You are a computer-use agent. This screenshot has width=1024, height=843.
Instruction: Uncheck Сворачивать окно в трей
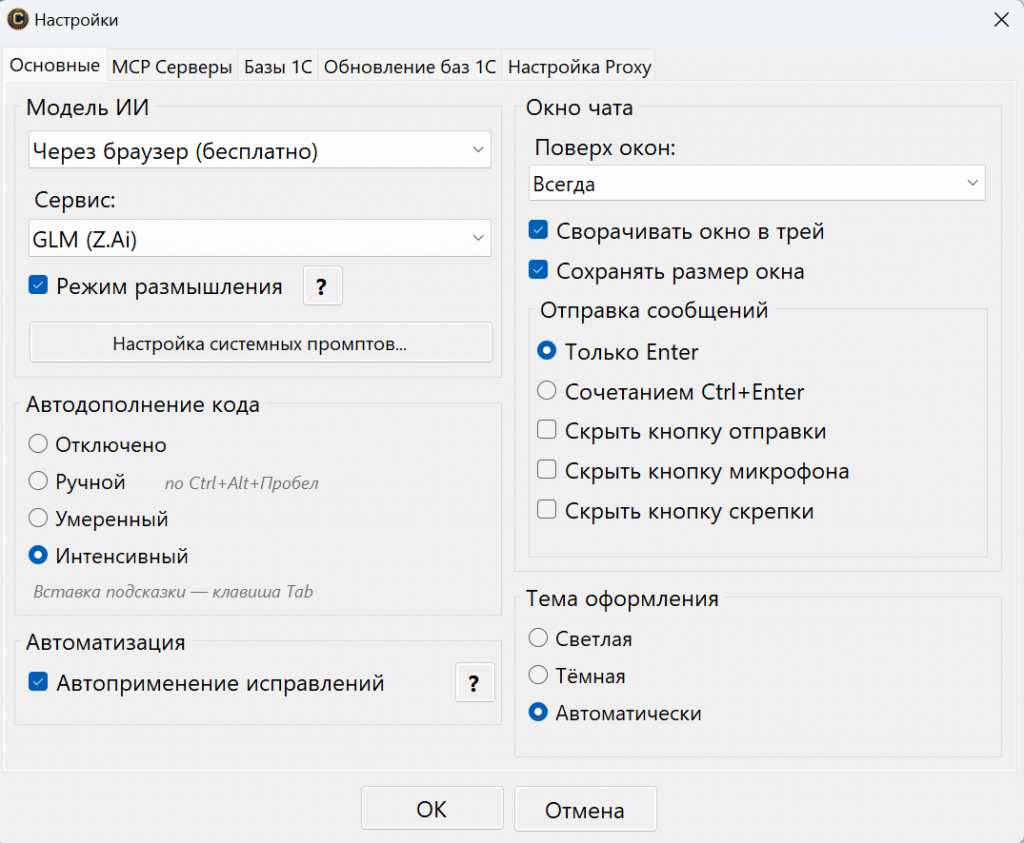538,230
